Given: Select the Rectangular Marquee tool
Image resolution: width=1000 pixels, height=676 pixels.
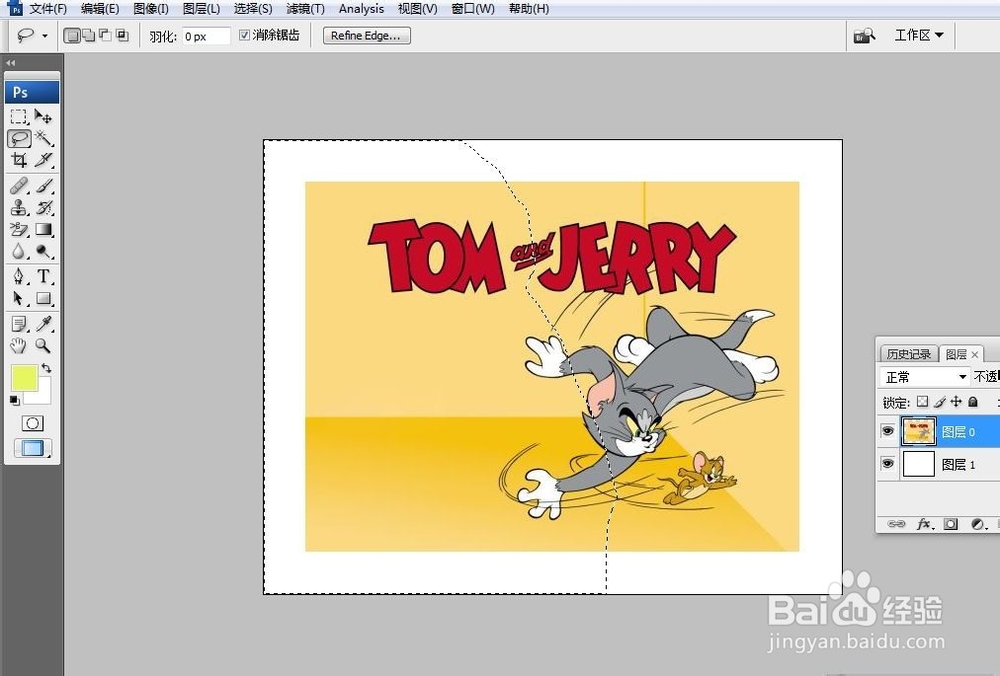Looking at the screenshot, I should [19, 116].
